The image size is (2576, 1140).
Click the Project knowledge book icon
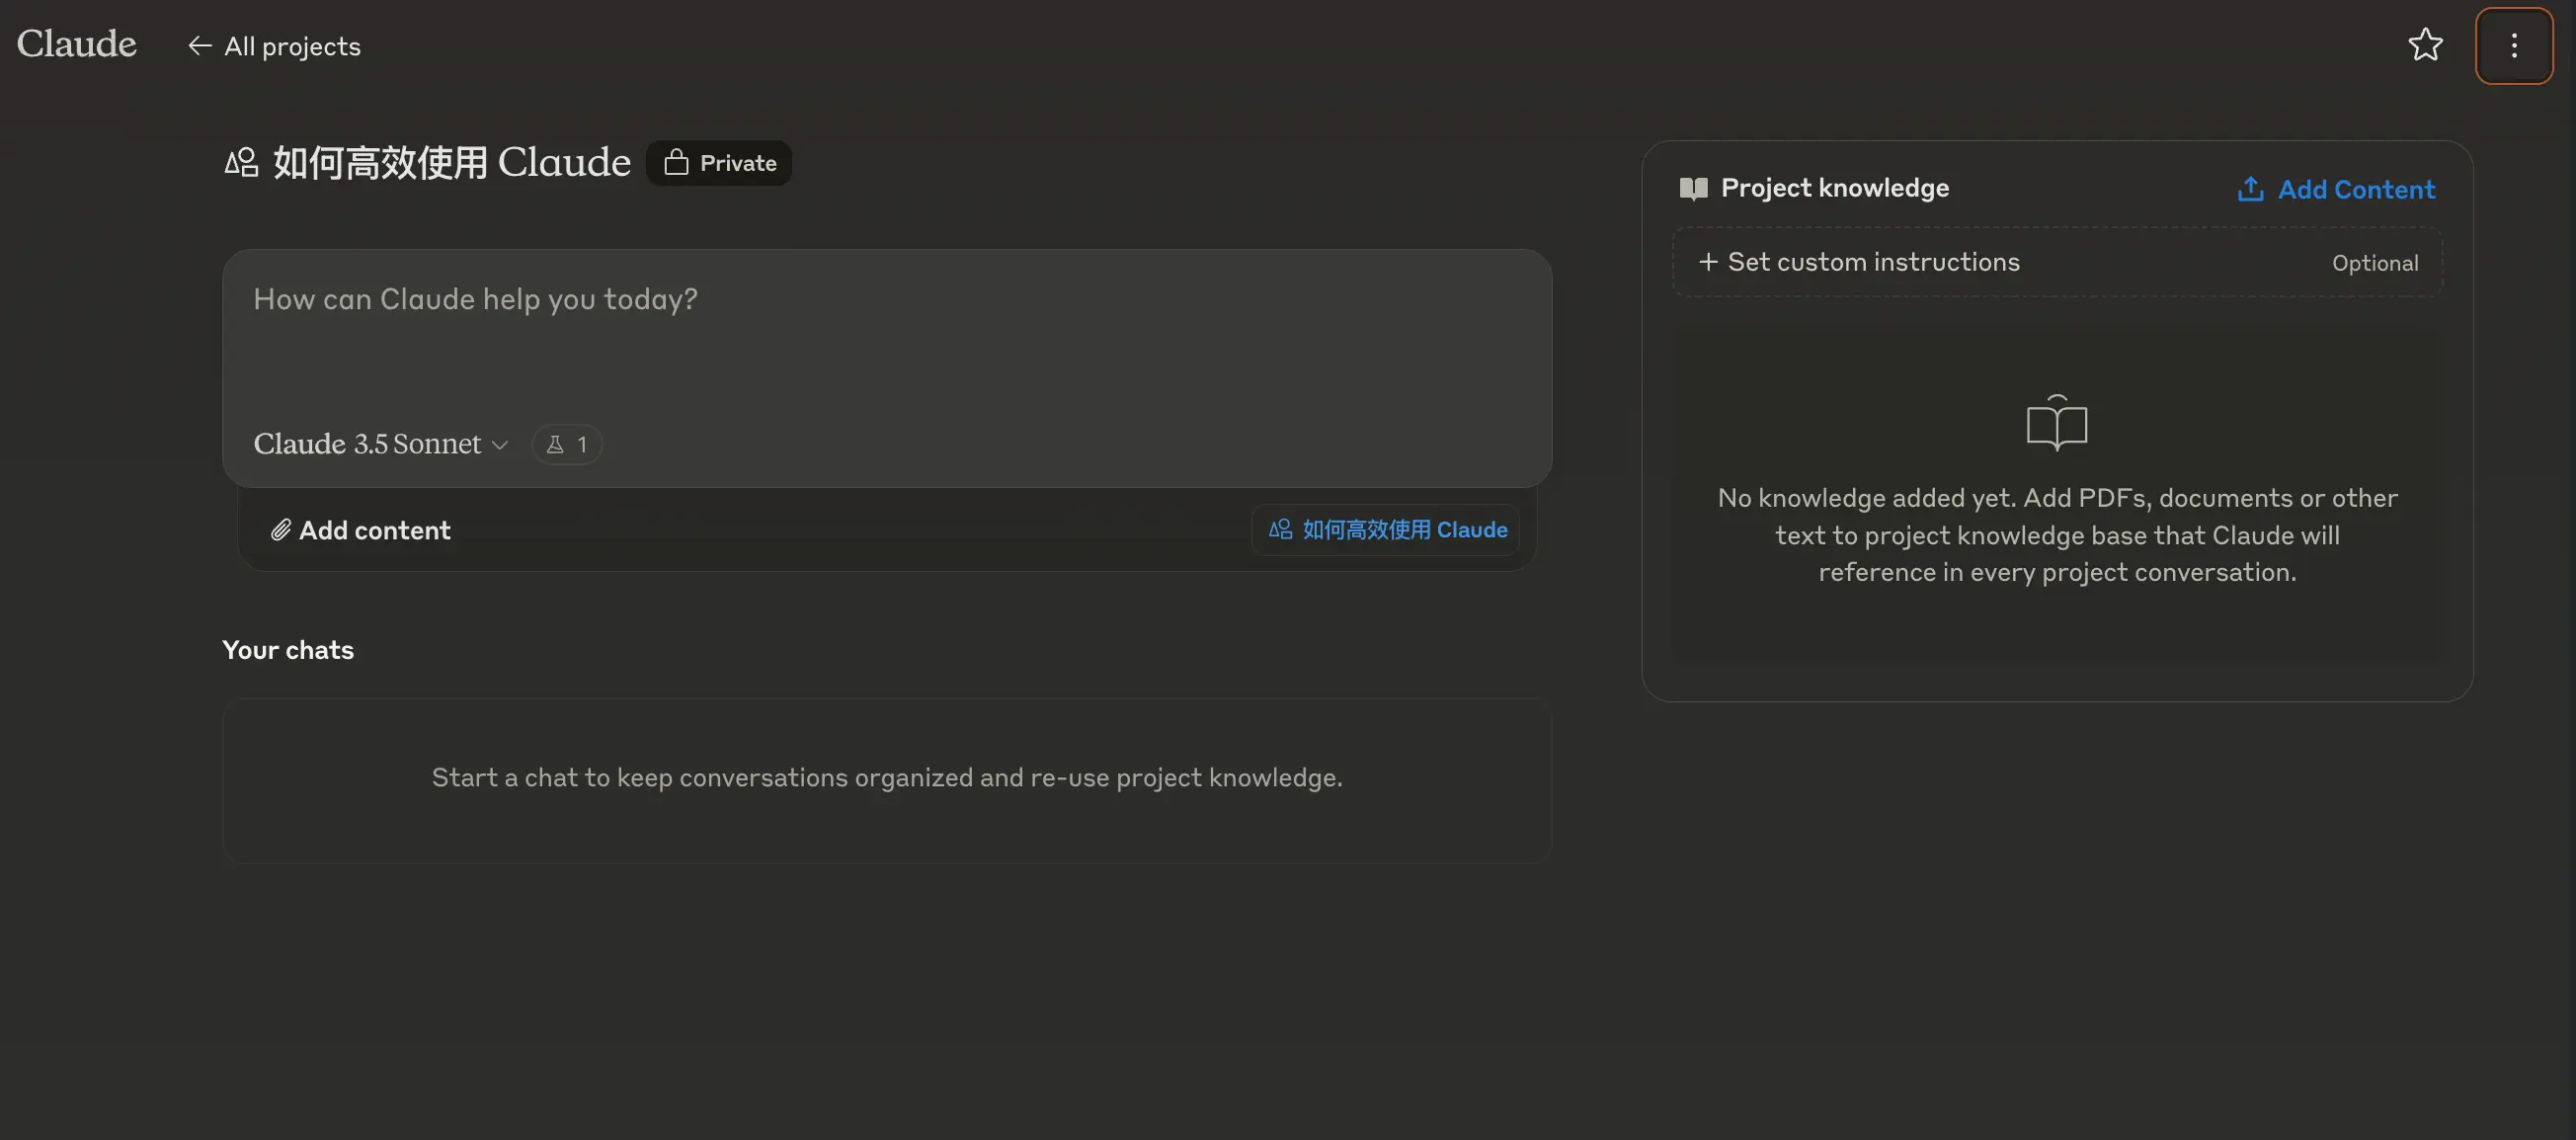tap(1693, 188)
